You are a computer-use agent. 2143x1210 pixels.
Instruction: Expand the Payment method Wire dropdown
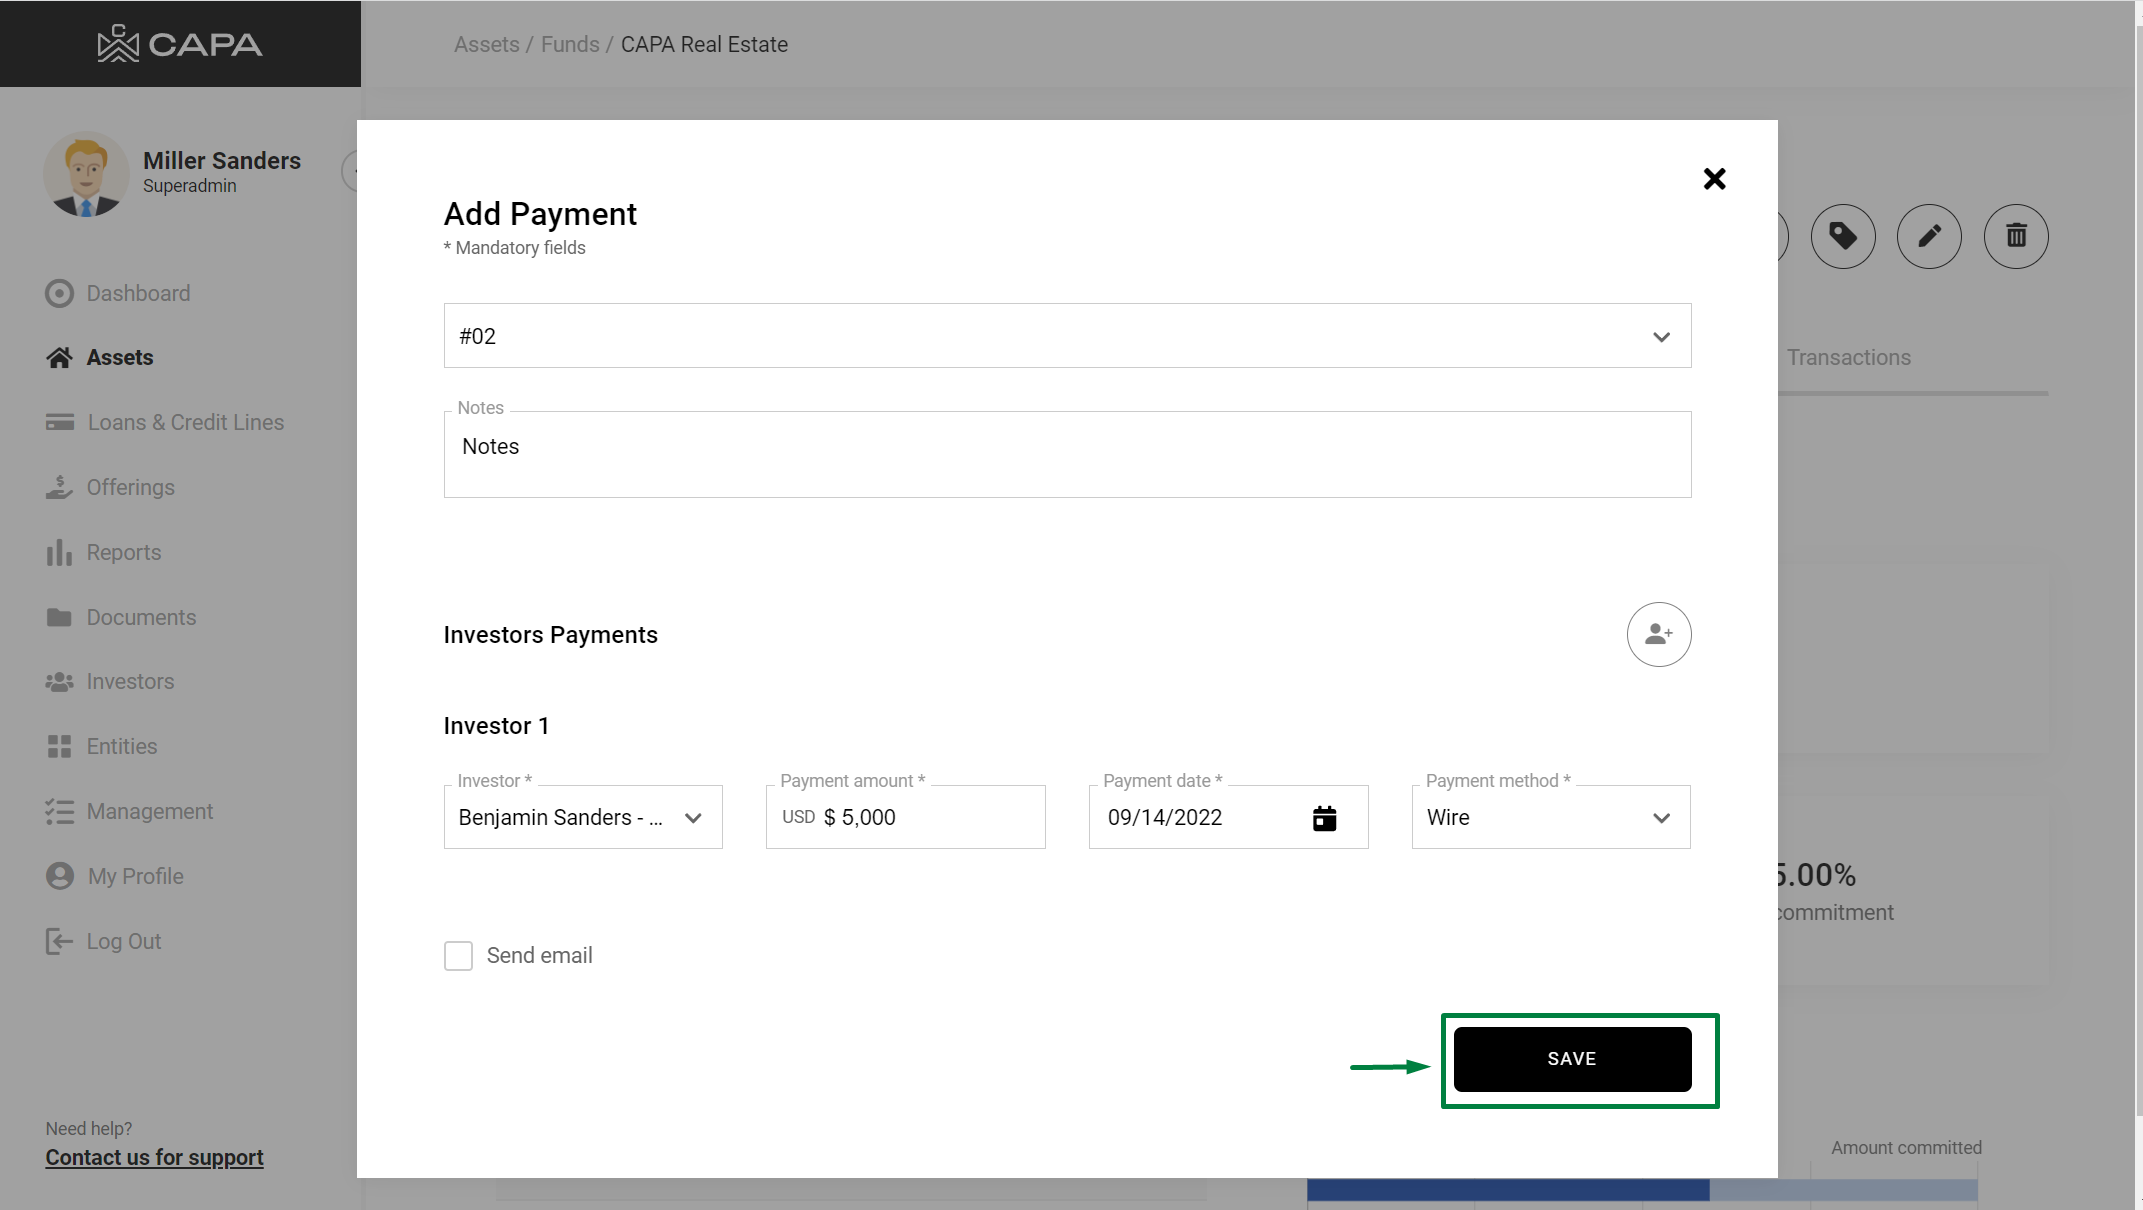tap(1550, 818)
